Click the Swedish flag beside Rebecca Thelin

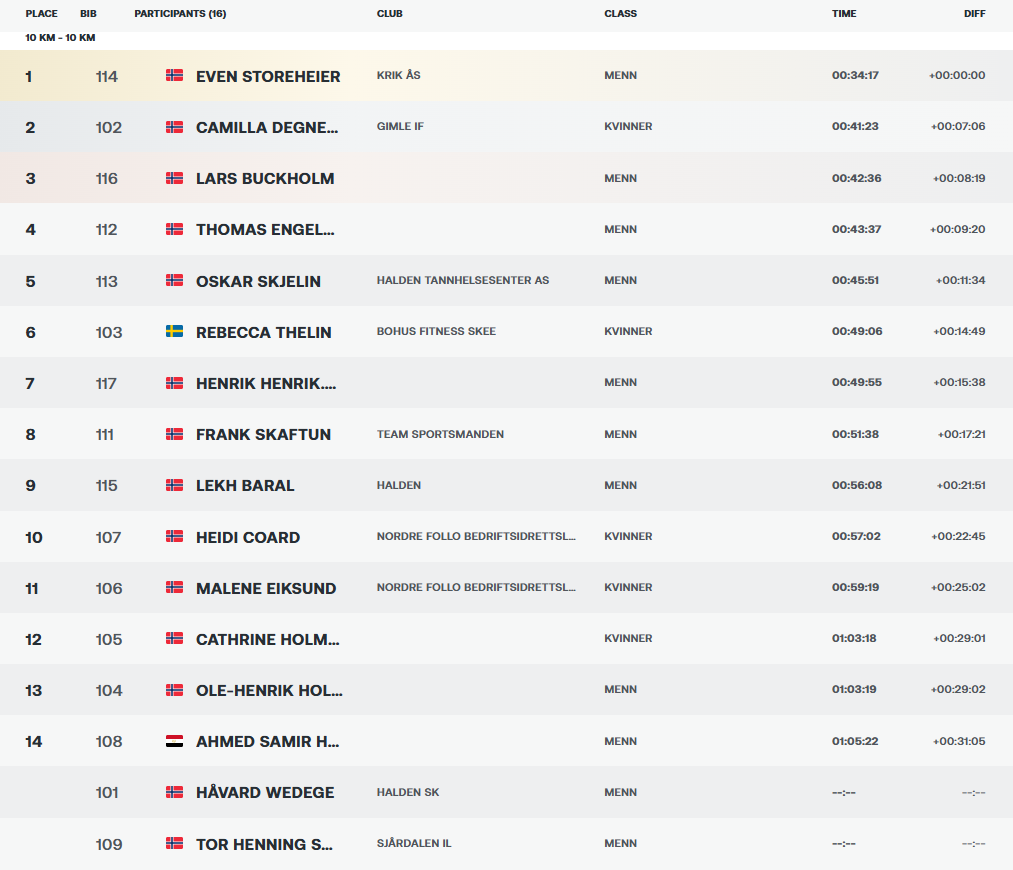pos(174,332)
